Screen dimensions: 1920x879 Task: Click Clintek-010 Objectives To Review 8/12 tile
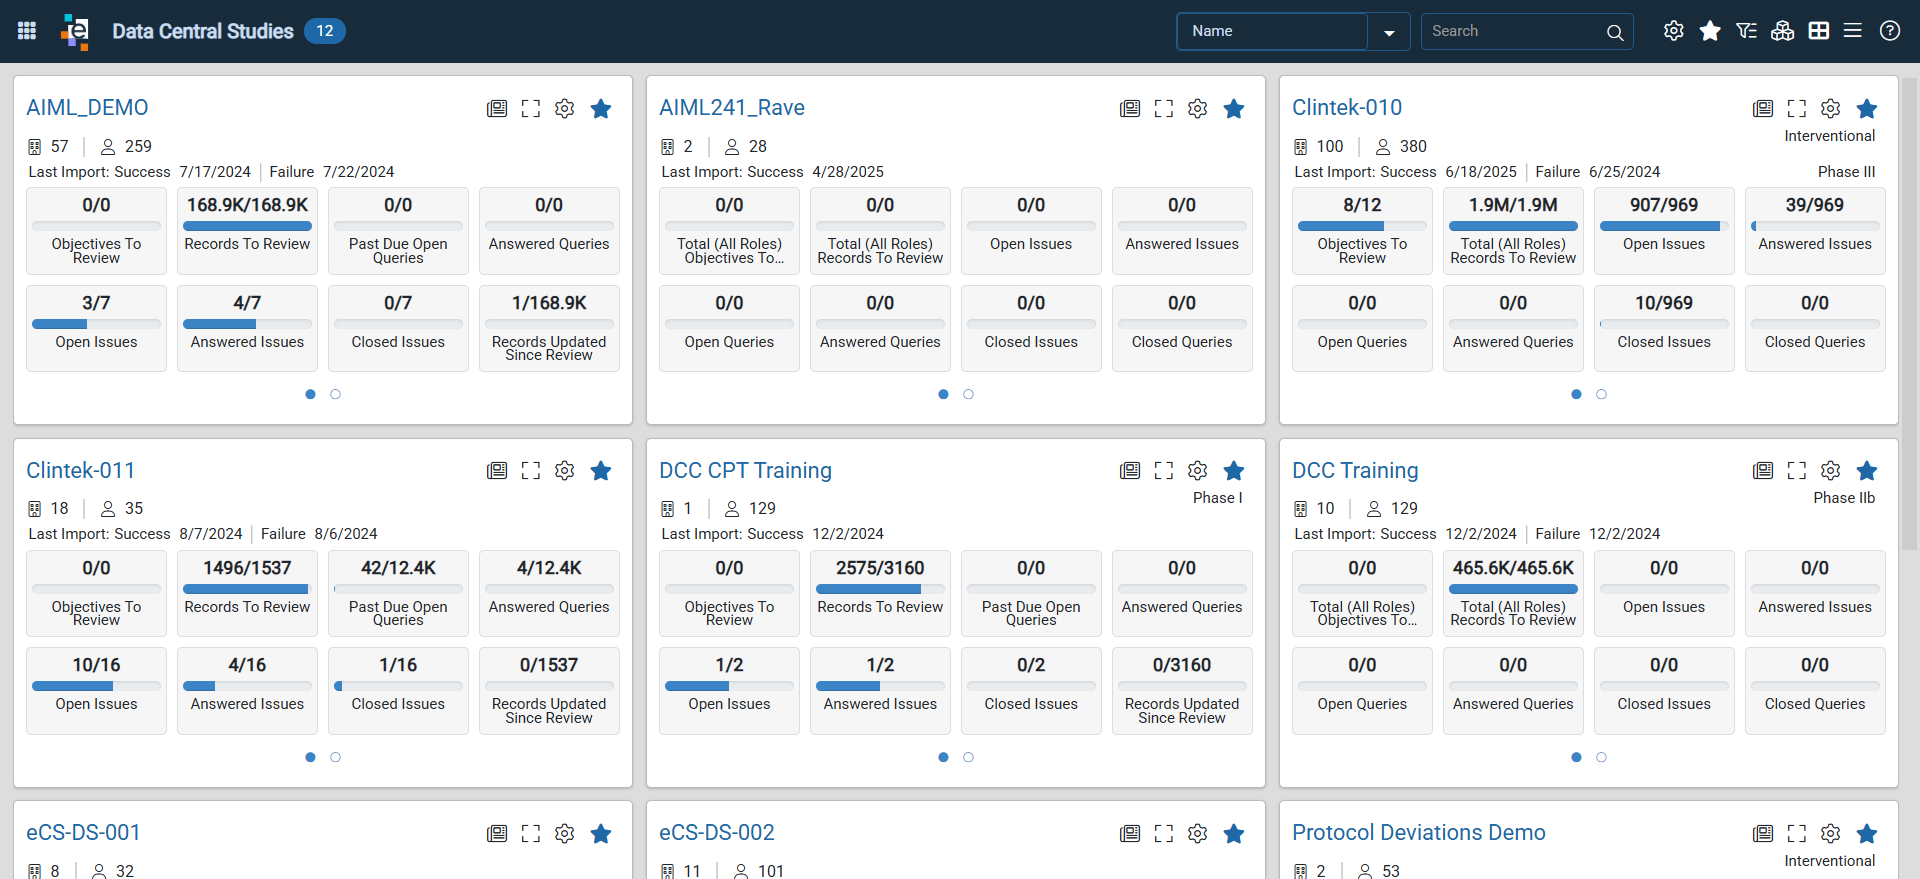1362,231
